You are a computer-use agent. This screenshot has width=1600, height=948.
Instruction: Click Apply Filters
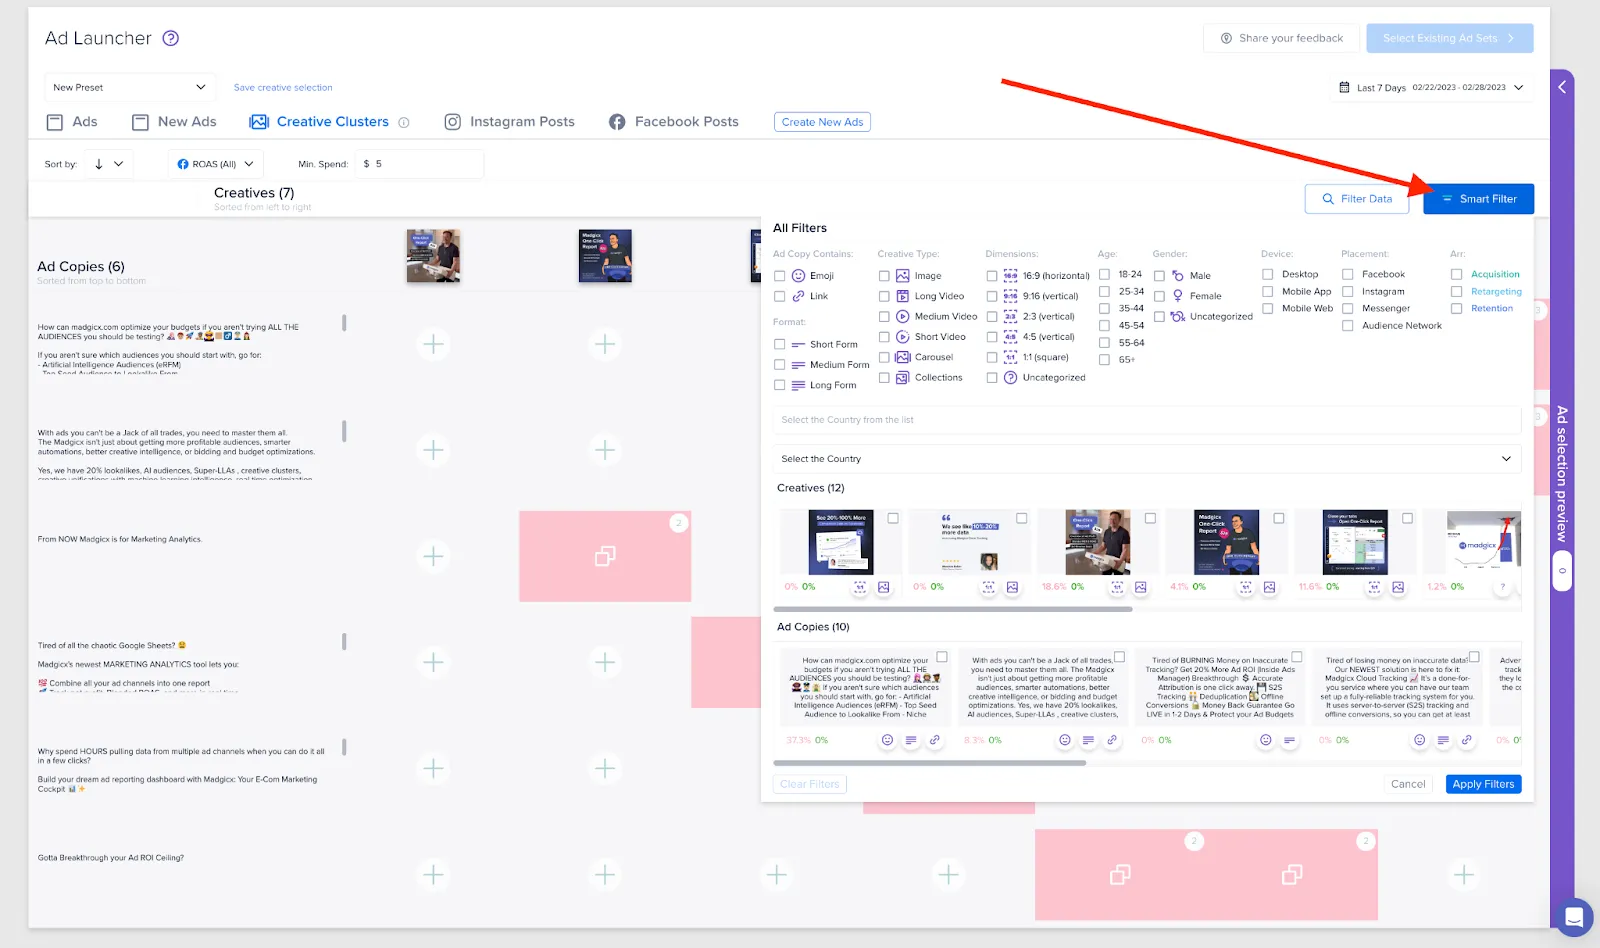coord(1483,784)
